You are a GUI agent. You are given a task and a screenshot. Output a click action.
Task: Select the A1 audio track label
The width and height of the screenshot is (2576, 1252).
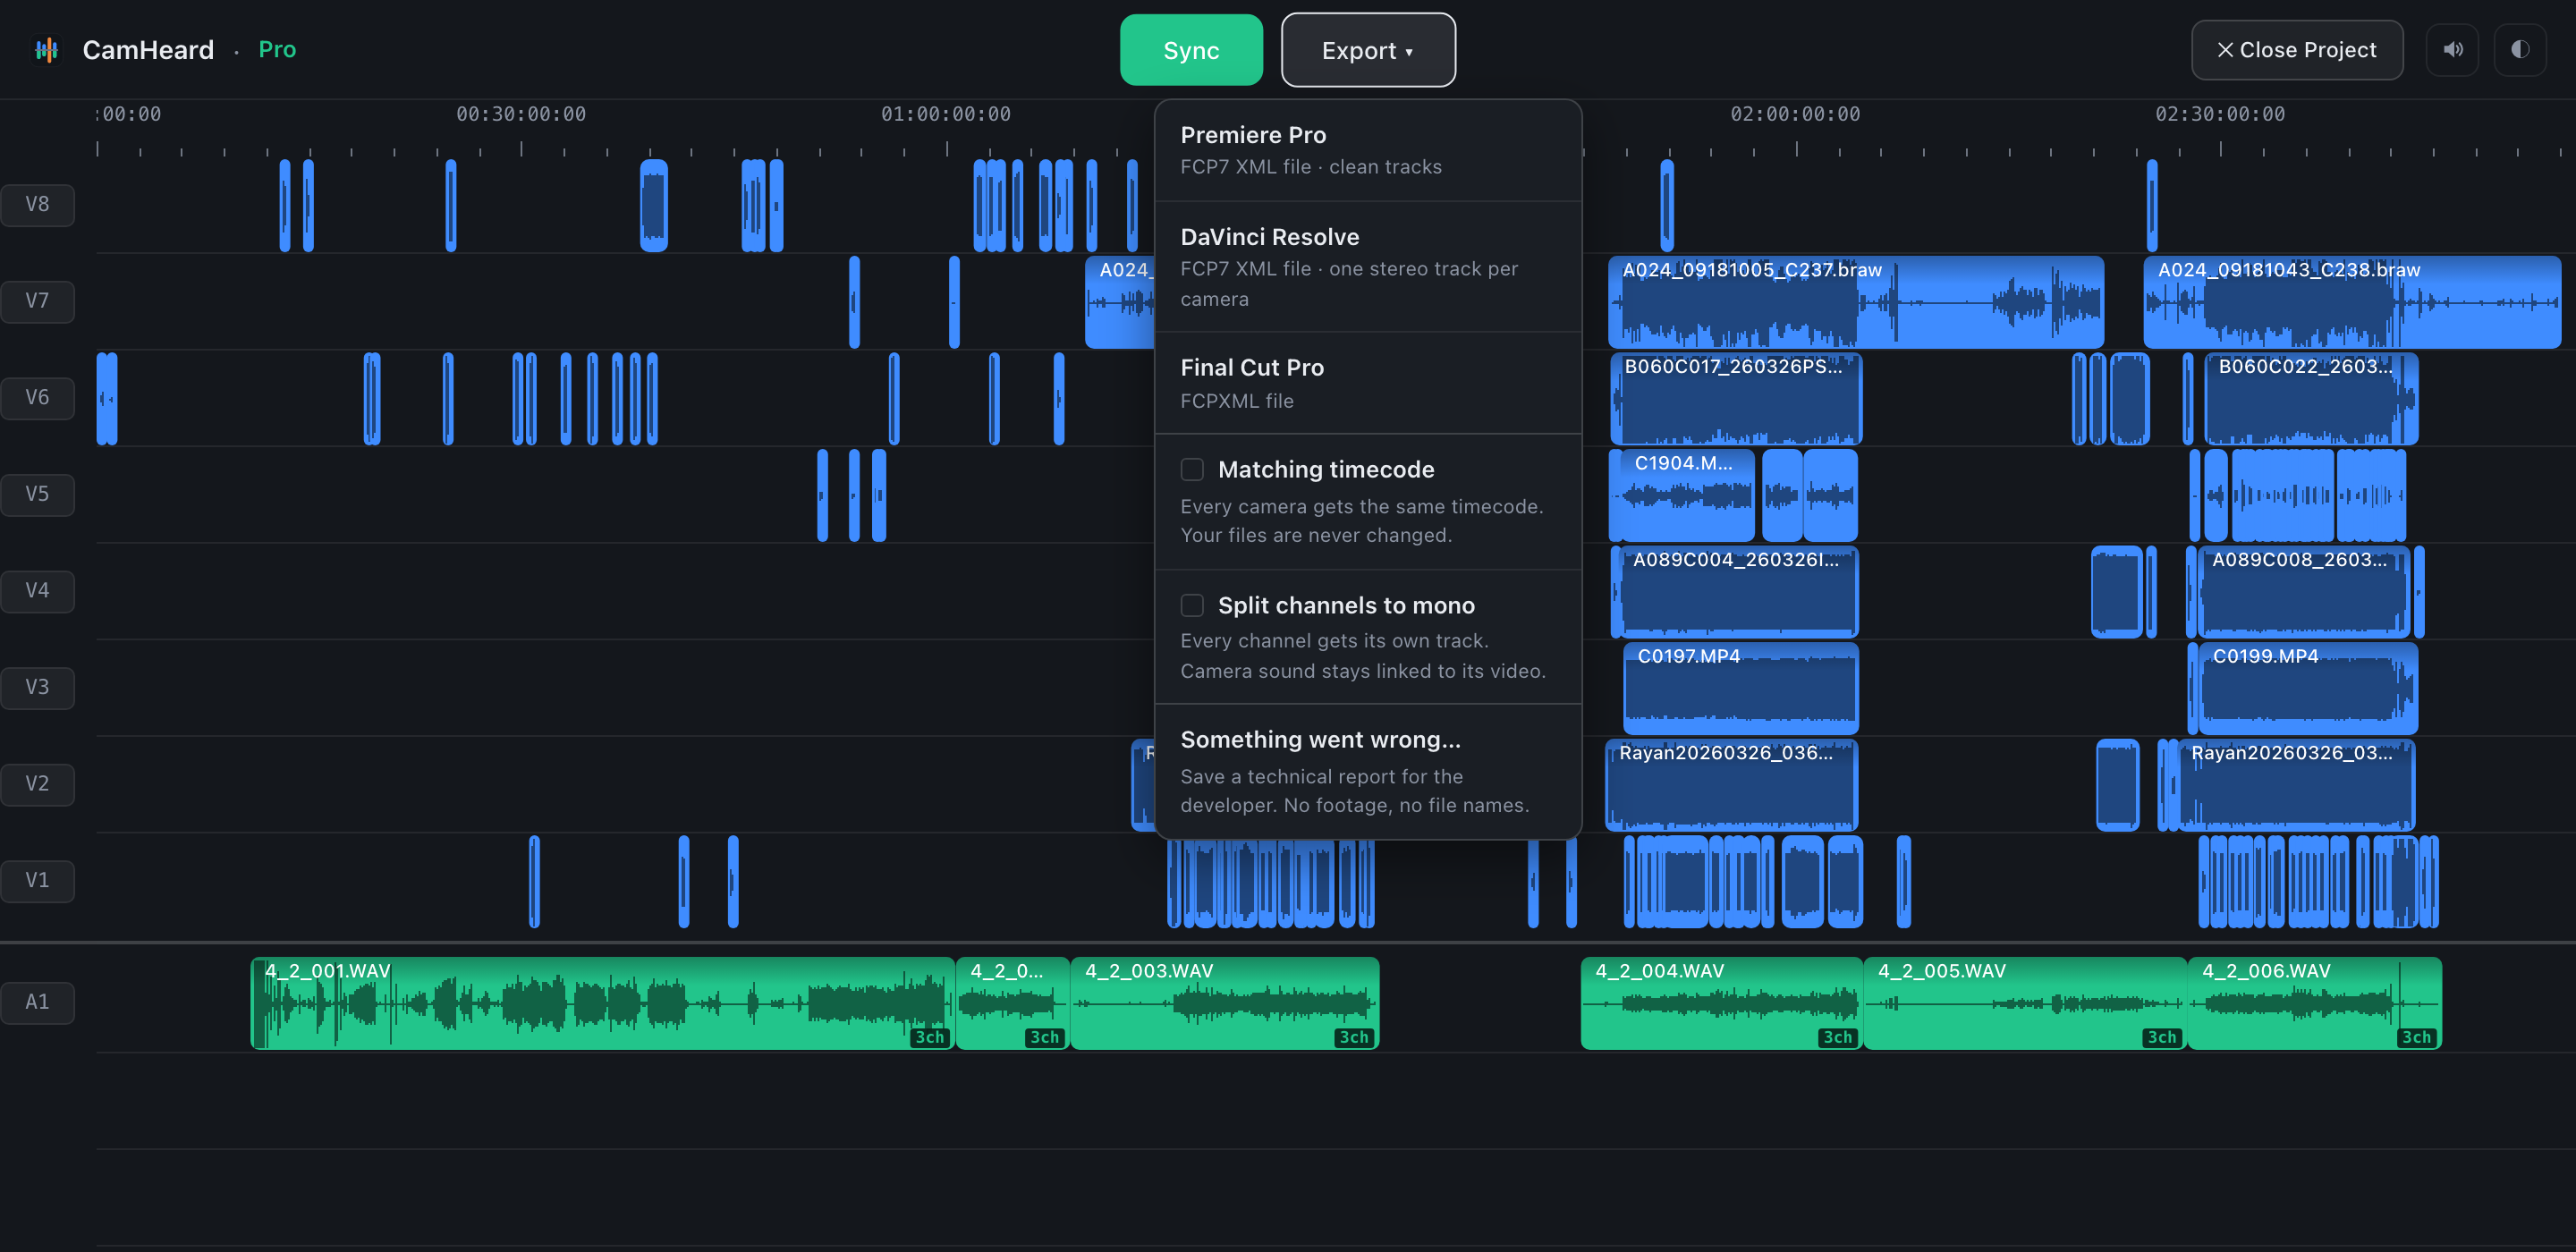37,1002
